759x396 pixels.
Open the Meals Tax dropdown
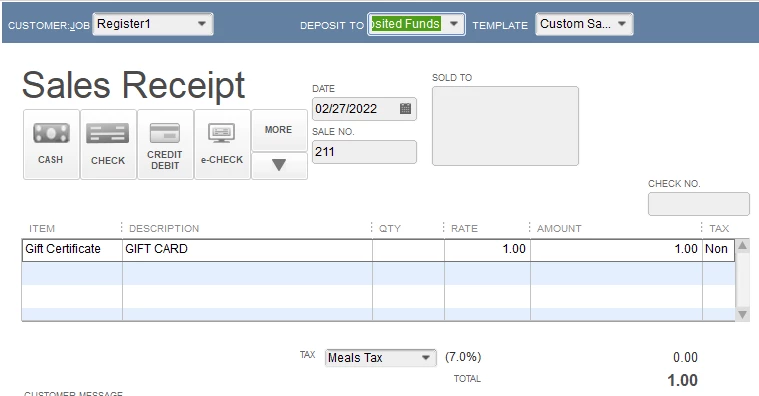380,358
